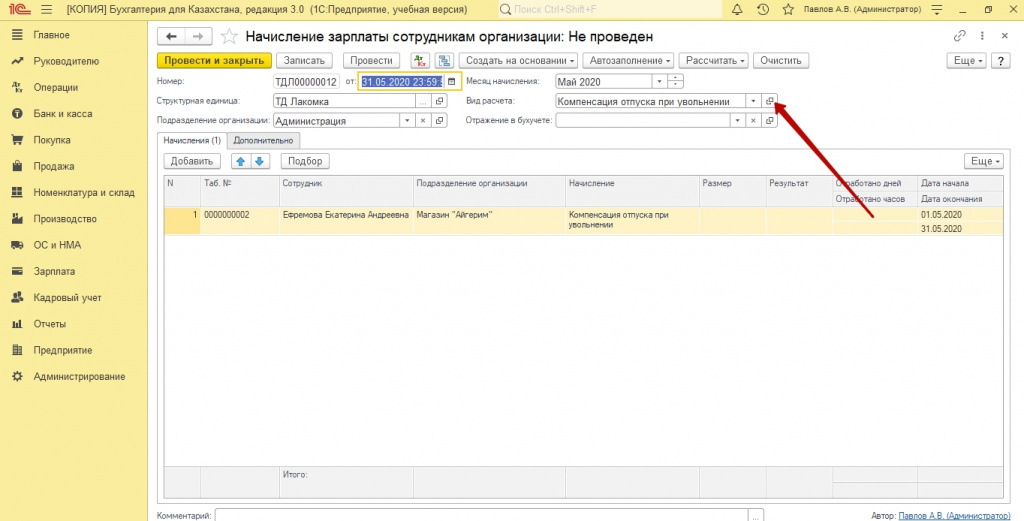The image size is (1024, 521).
Task: Open Подразделение организации item form icon
Action: (x=440, y=121)
